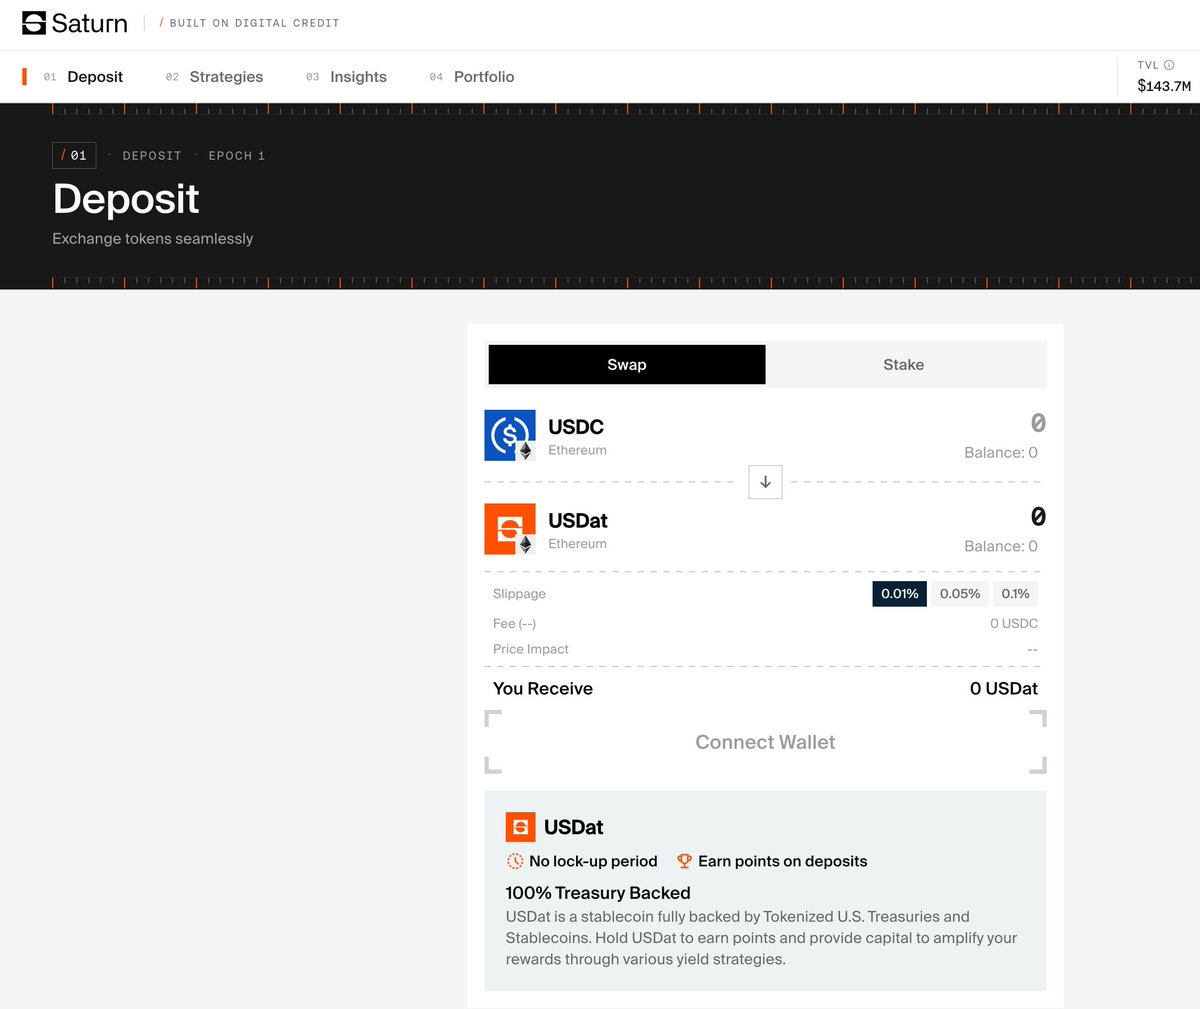The width and height of the screenshot is (1200, 1009).
Task: Click the 'BUILT ON DIGITAL CREDIT' tagline
Action: click(254, 23)
